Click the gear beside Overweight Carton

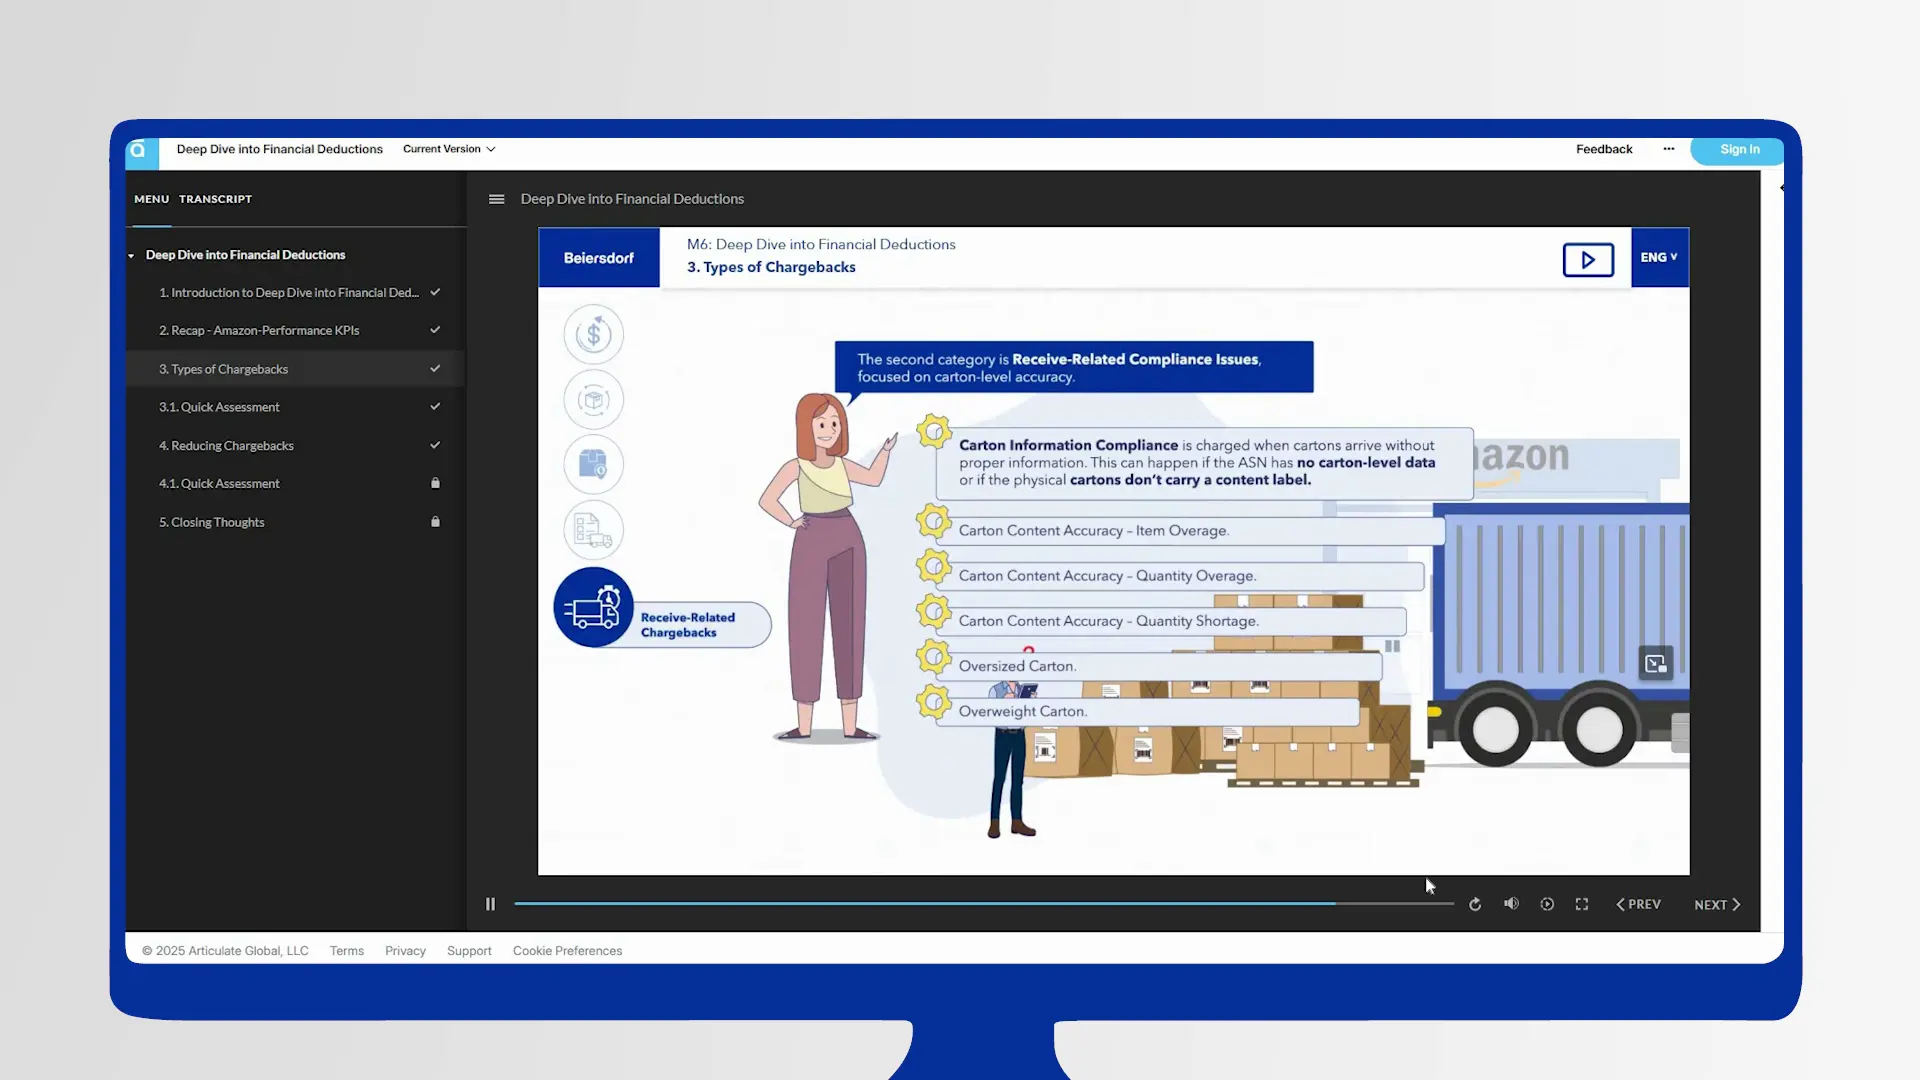click(x=933, y=701)
